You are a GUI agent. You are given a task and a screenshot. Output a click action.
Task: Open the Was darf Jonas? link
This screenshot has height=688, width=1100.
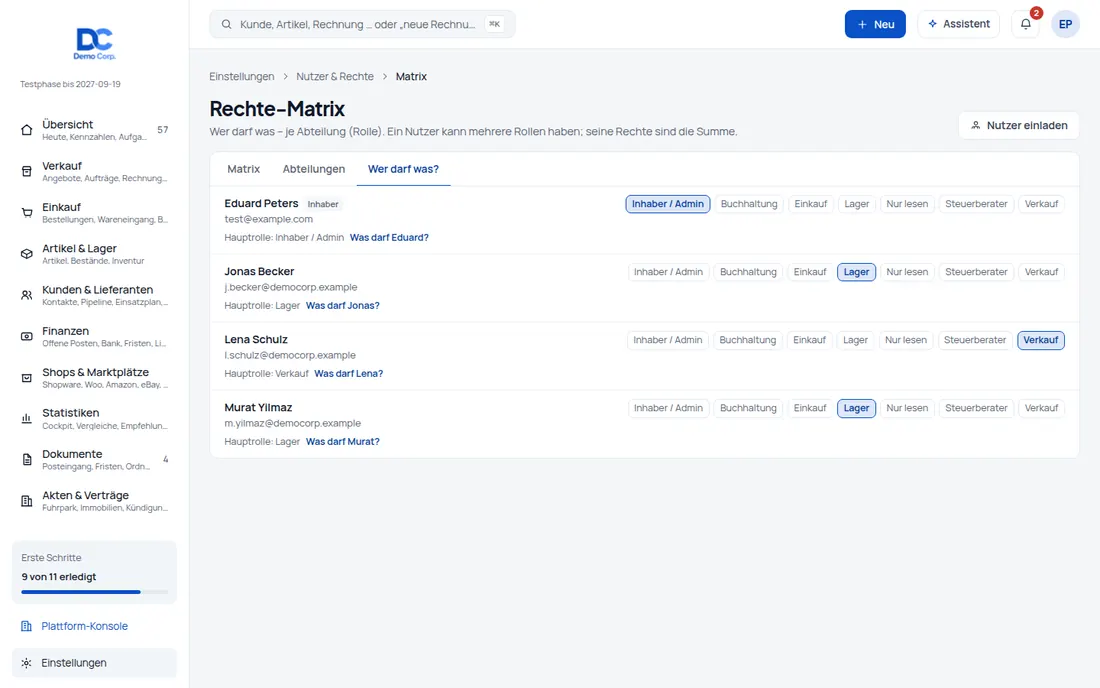coord(342,306)
